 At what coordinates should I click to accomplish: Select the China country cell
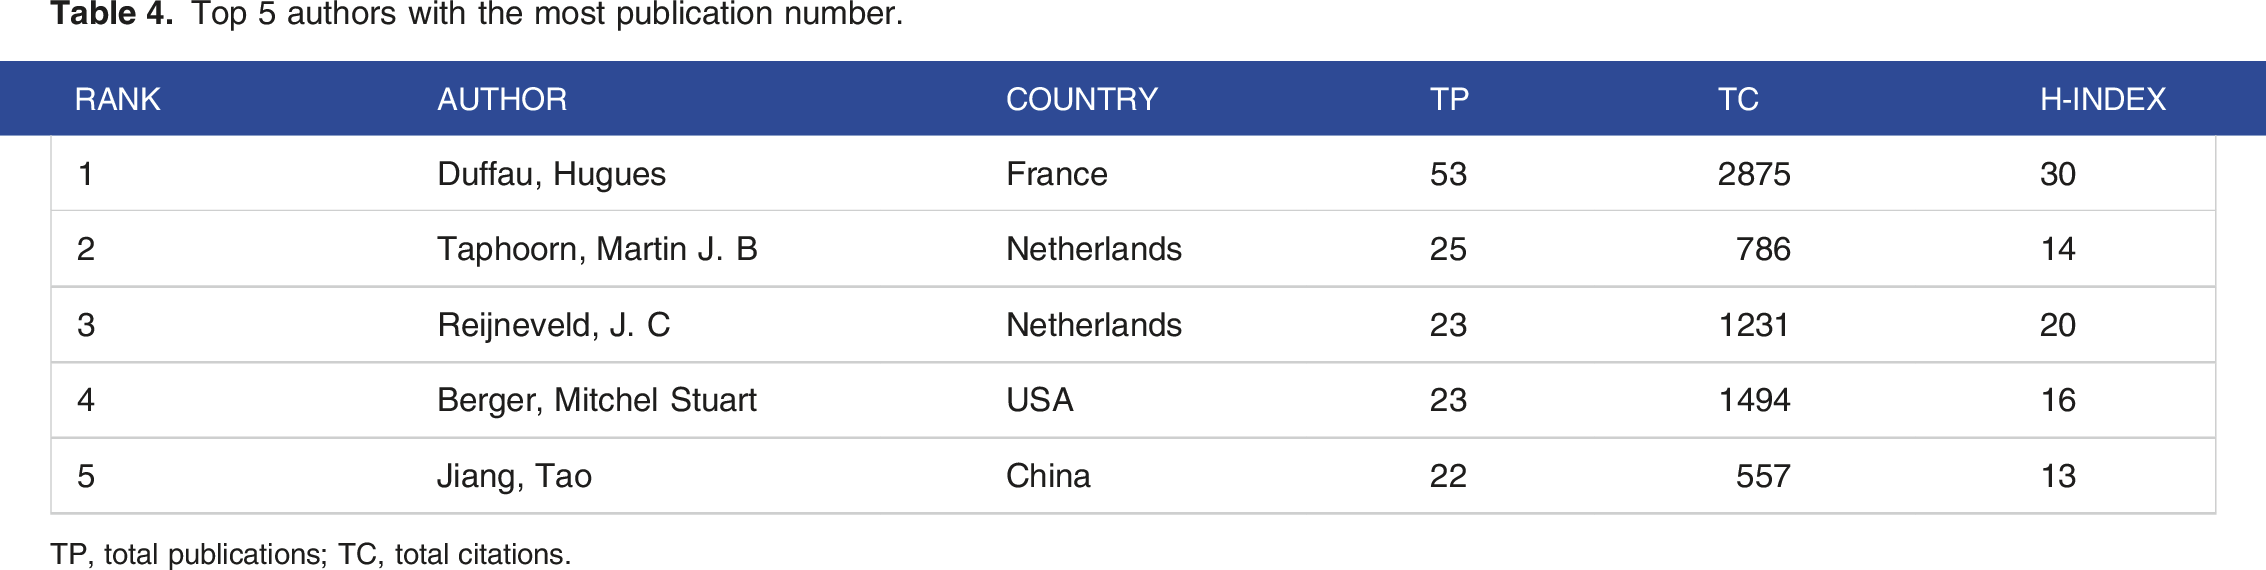tap(1048, 476)
